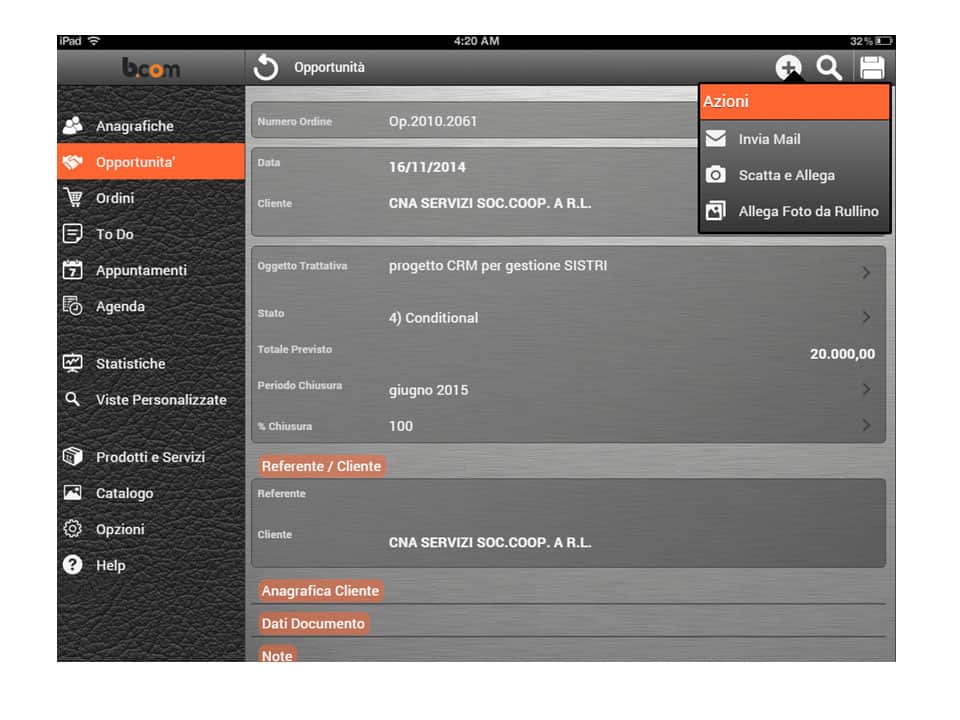The width and height of the screenshot is (960, 720).
Task: Open the Dati Documento section
Action: 313,623
